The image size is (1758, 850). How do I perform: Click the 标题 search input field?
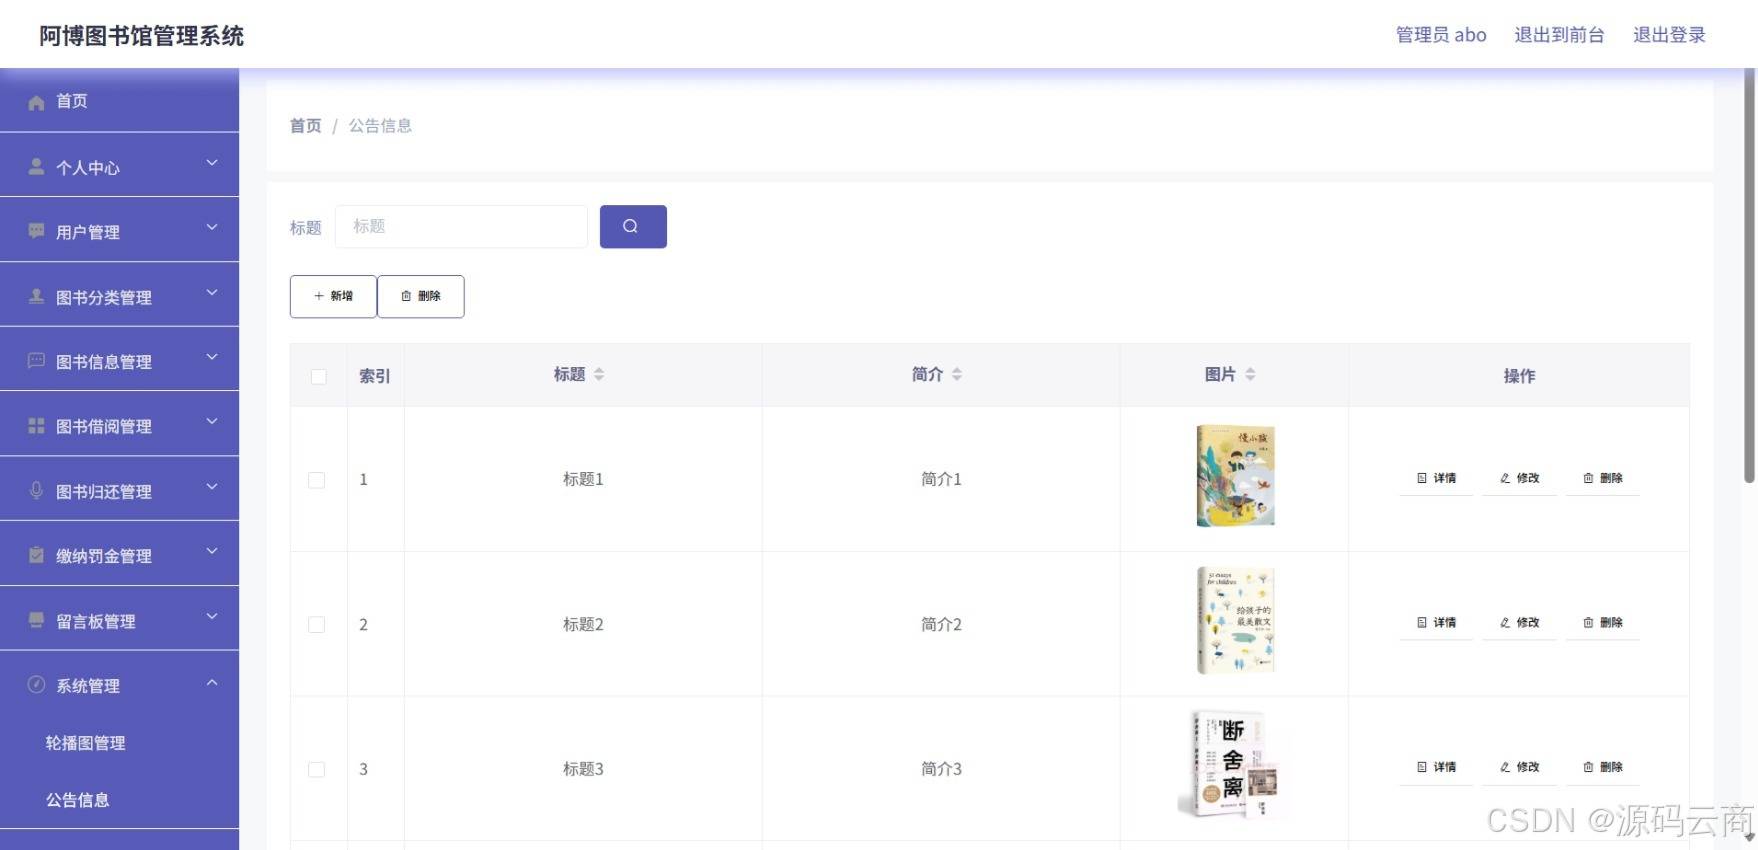tap(461, 226)
